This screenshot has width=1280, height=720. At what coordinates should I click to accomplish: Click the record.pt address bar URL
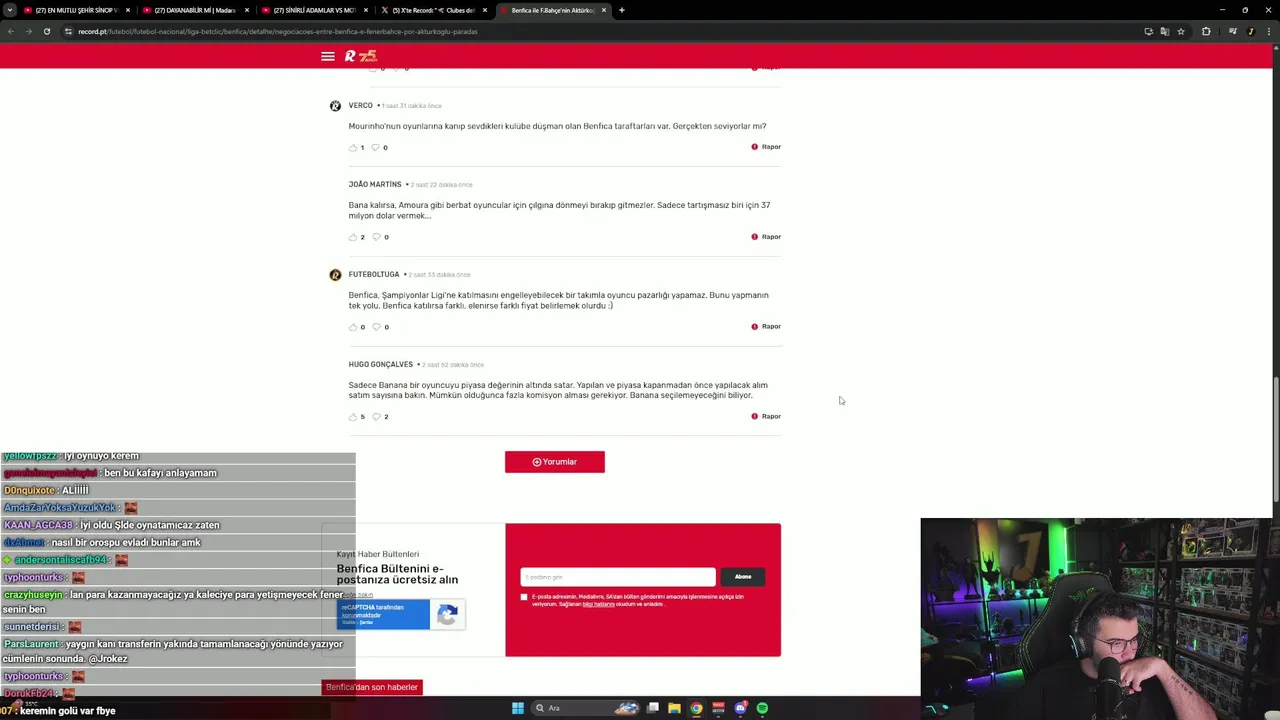coord(278,31)
